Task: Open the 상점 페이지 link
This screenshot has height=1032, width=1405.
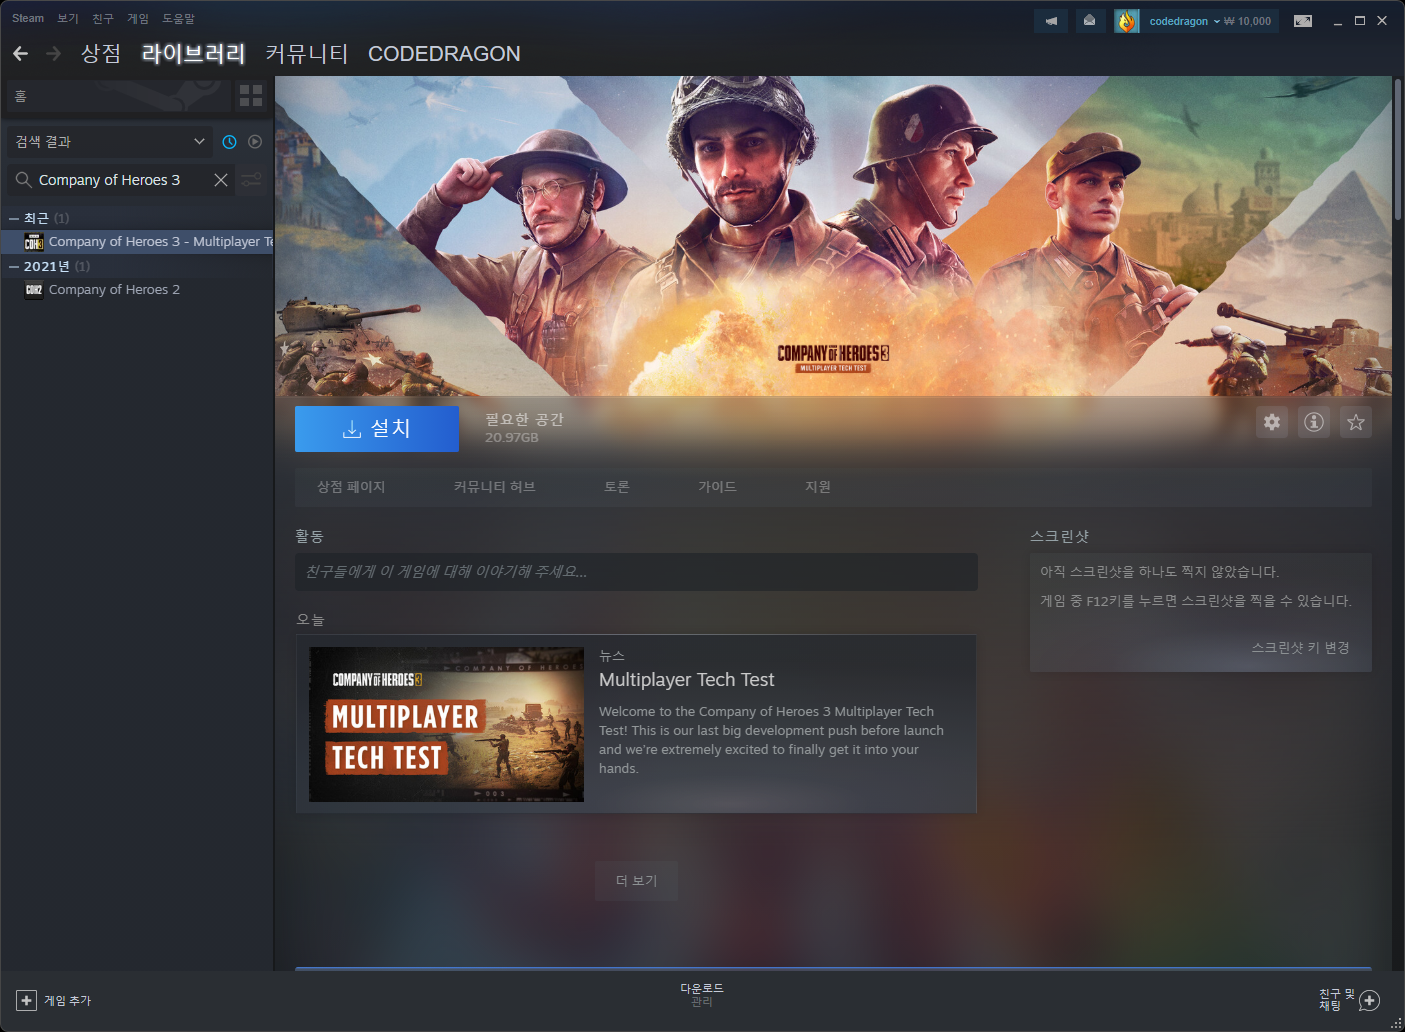Action: click(x=351, y=487)
